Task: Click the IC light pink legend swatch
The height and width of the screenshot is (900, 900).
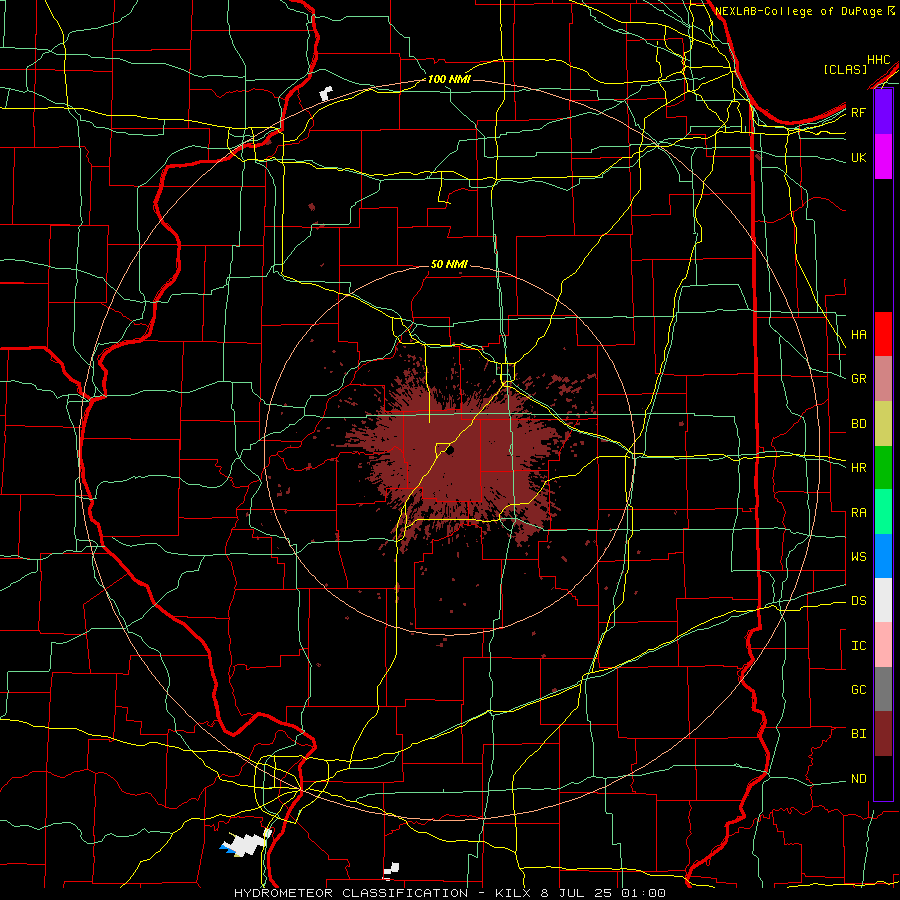Action: (x=883, y=645)
